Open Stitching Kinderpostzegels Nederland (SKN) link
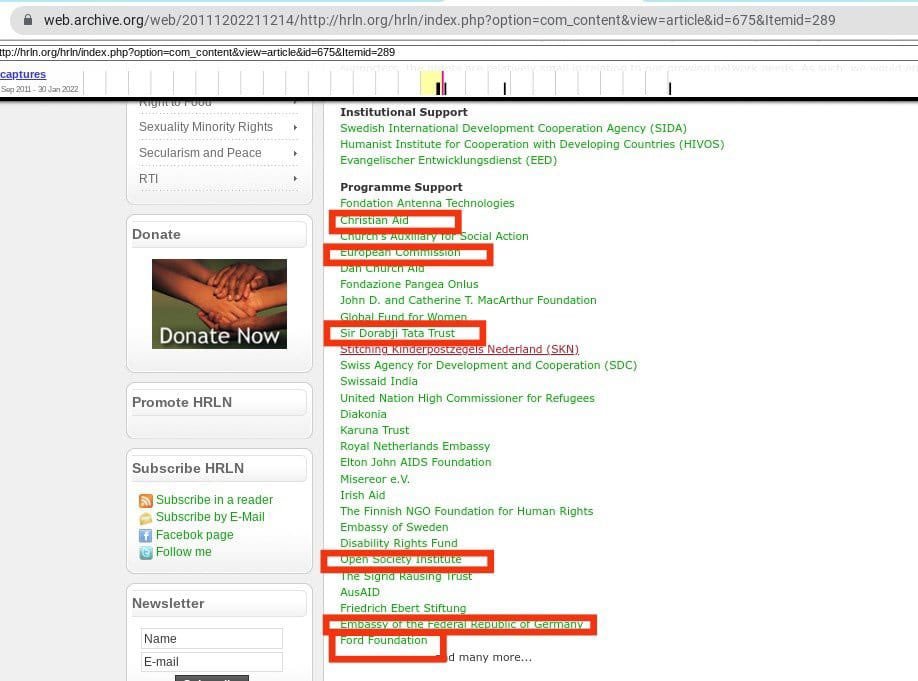Screen dimensions: 918x681 pyautogui.click(x=460, y=349)
